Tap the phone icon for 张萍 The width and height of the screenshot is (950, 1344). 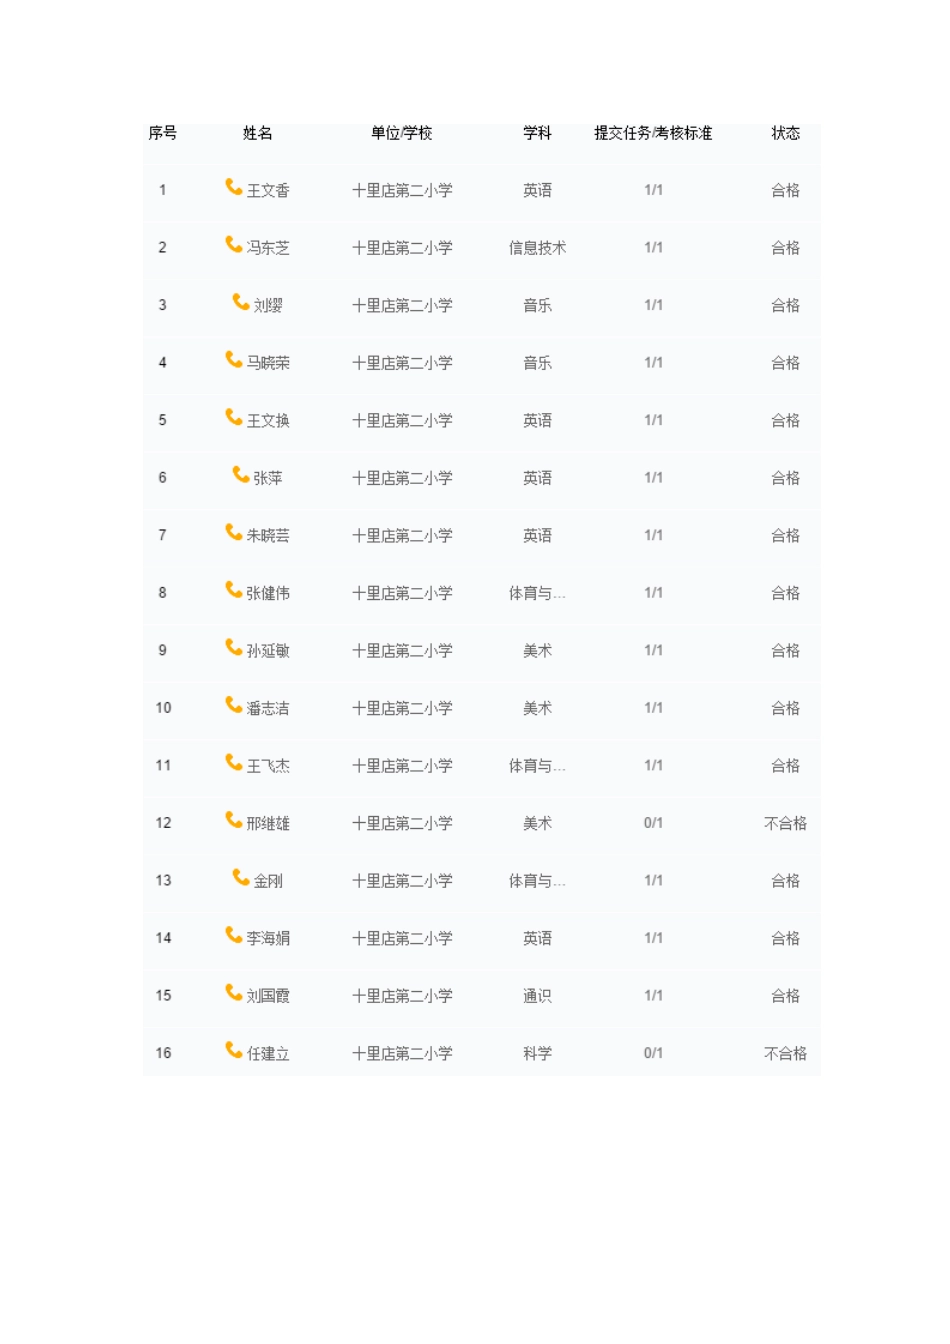[241, 475]
